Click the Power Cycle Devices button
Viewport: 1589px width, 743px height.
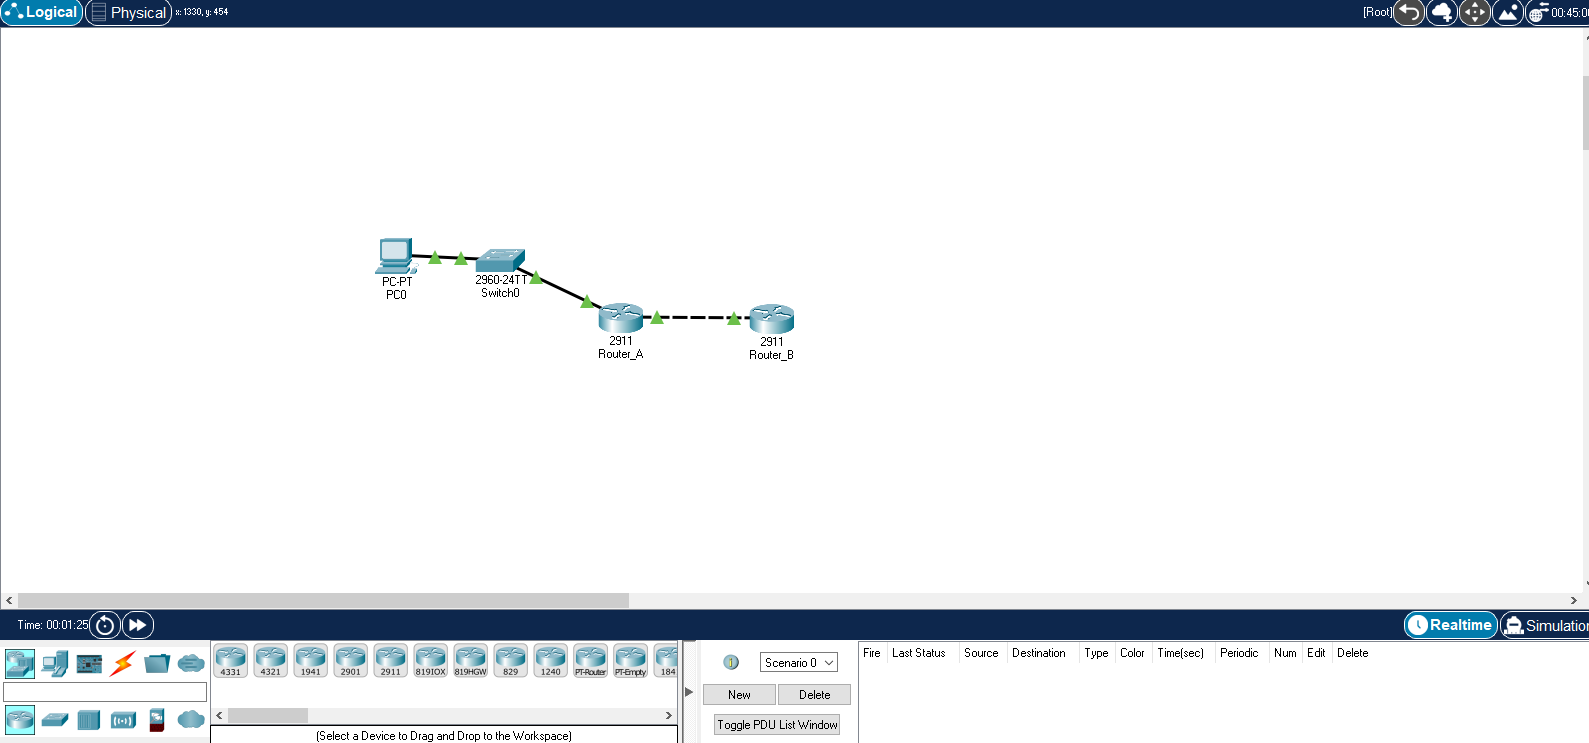pos(105,625)
